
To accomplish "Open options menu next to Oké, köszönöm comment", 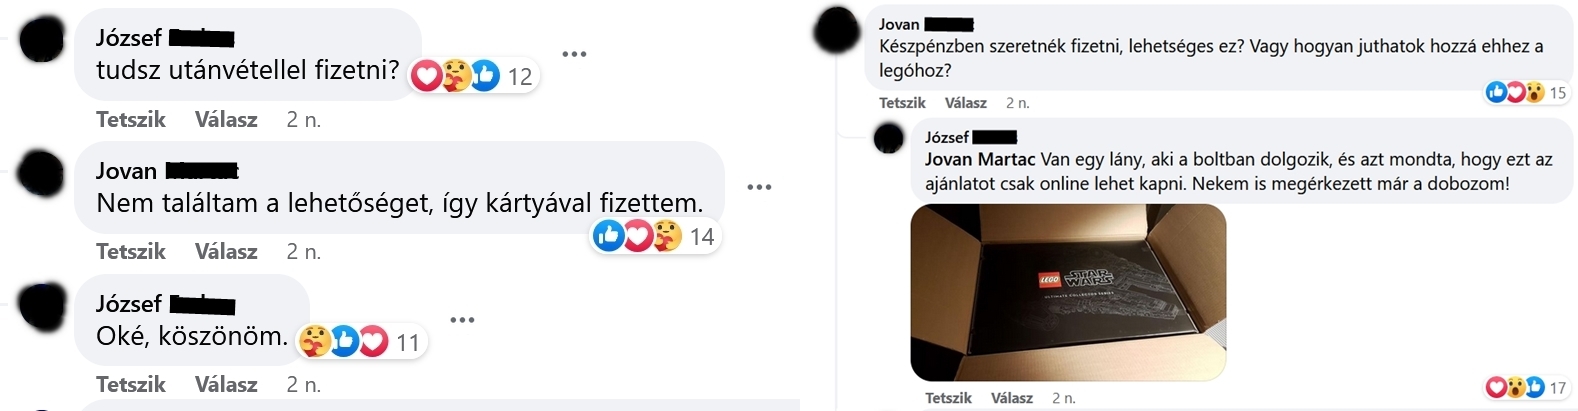I will click(462, 320).
